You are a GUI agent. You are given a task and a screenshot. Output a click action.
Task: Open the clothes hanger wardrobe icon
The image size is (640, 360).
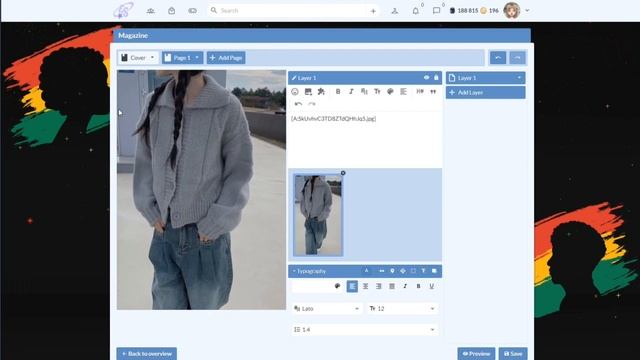pos(395,11)
